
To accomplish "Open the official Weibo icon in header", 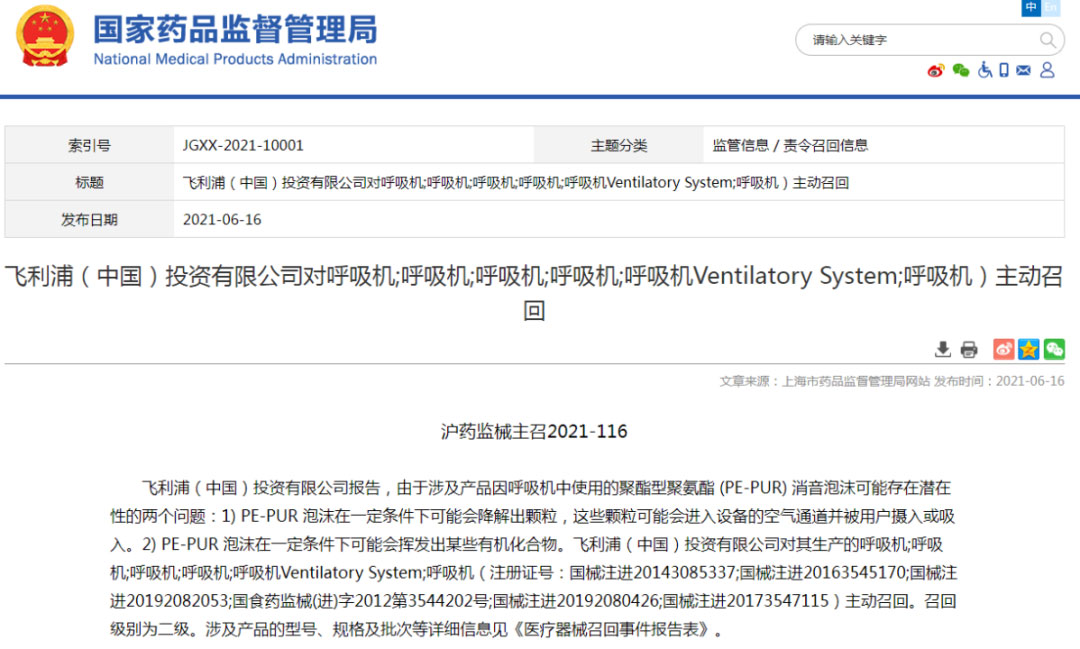I will [x=936, y=70].
